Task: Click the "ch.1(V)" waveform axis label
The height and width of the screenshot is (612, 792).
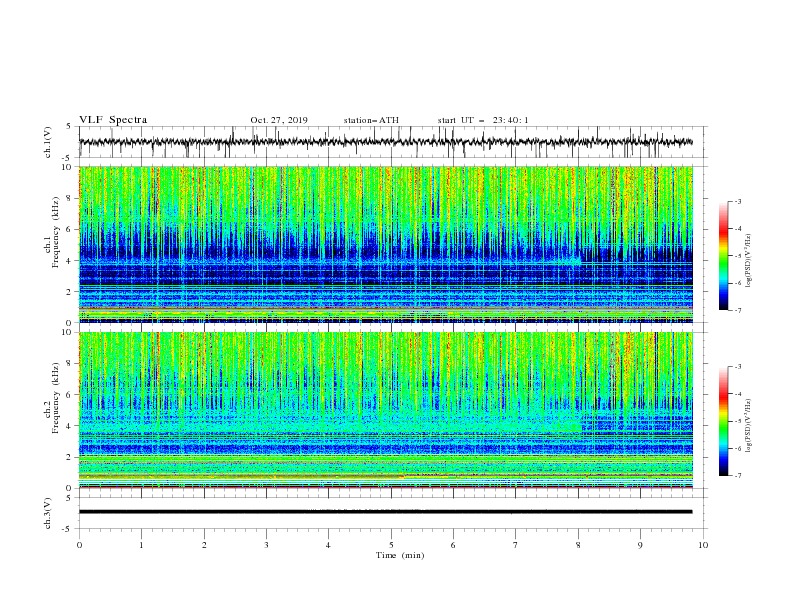Action: pyautogui.click(x=48, y=142)
